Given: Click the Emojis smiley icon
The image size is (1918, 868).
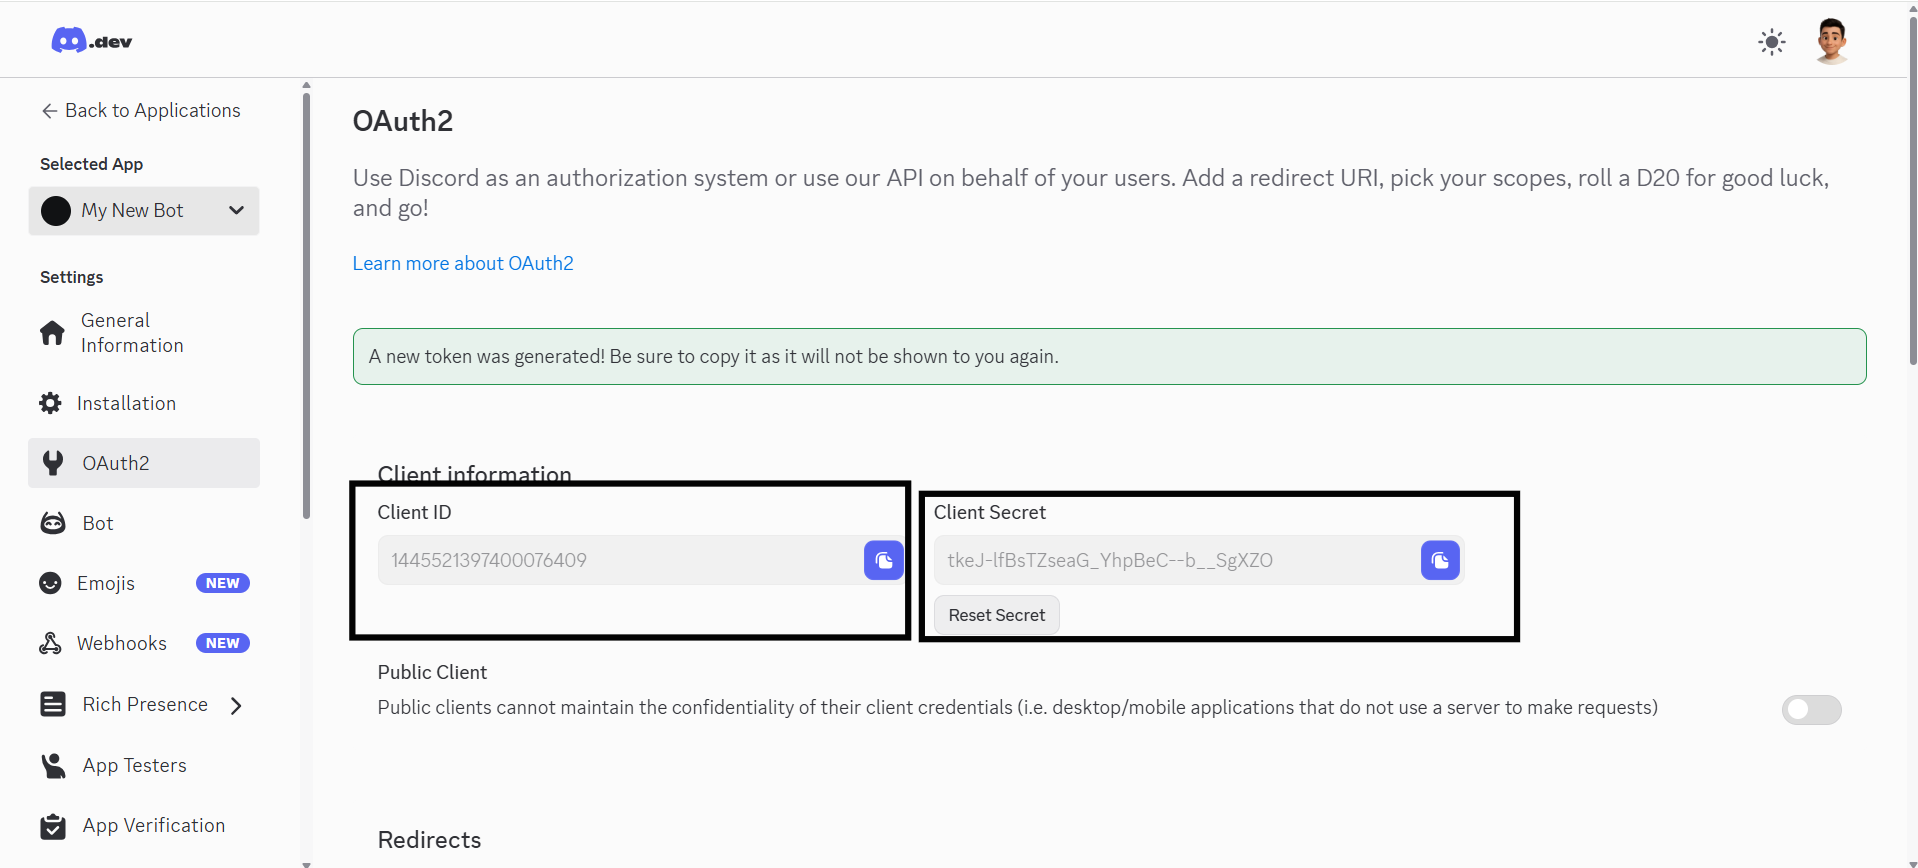Looking at the screenshot, I should pos(50,583).
